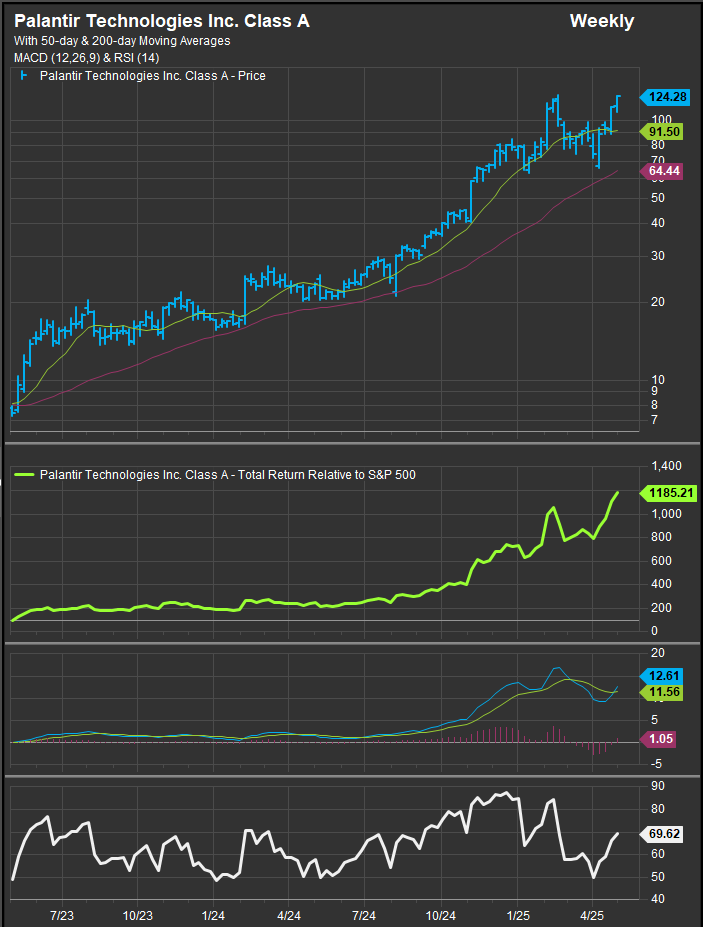Image resolution: width=703 pixels, height=927 pixels.
Task: Click the Weekly timeframe label
Action: (602, 21)
